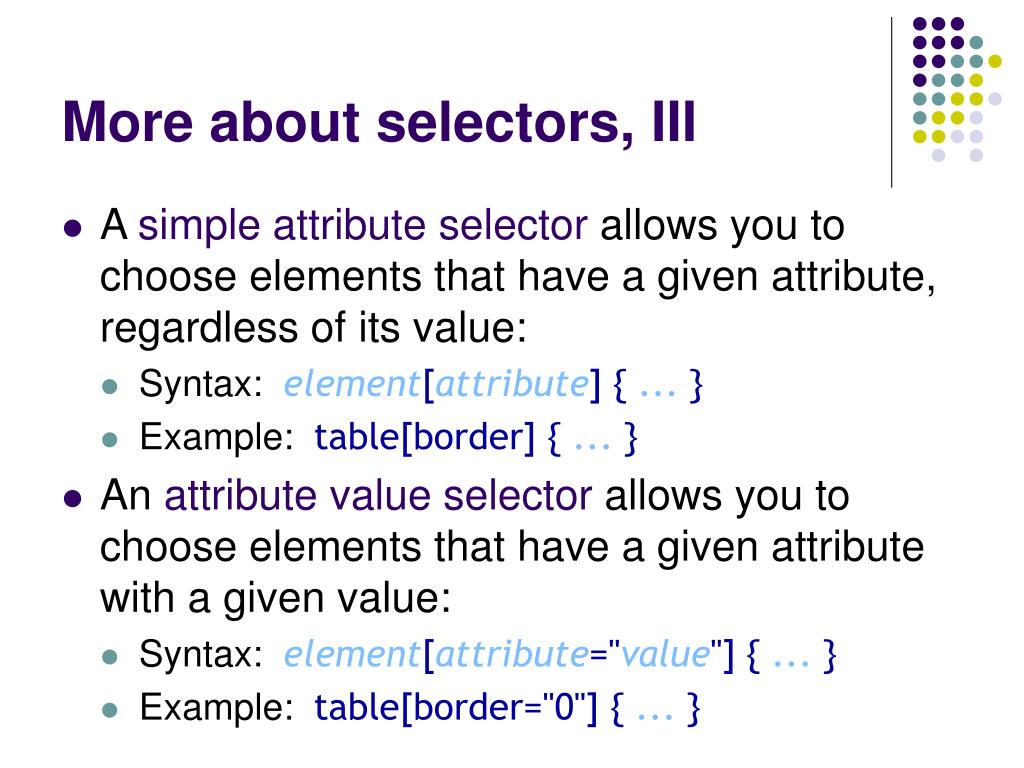
Task: Click the slide title 'More about selectors, III'
Action: (x=379, y=122)
